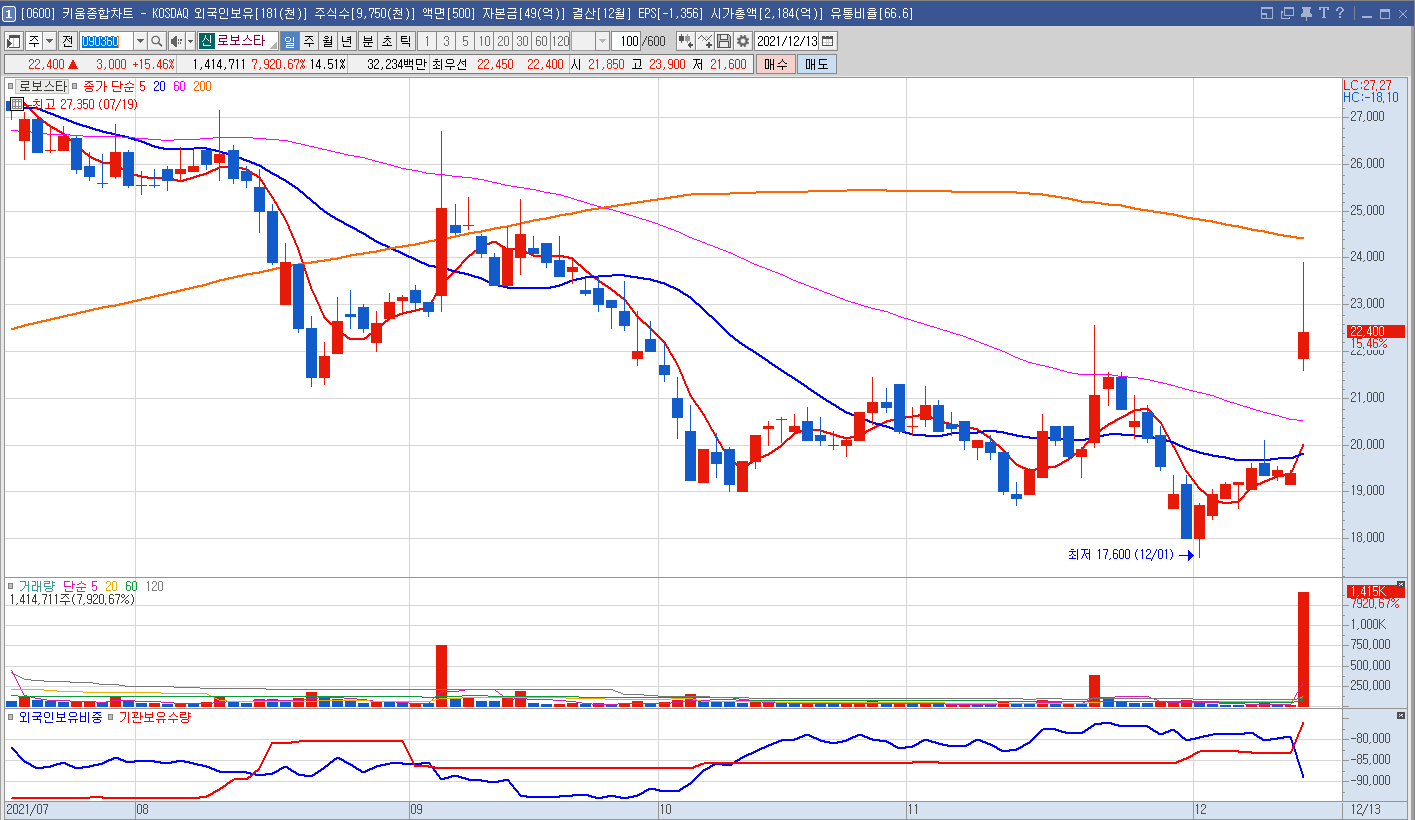Viewport: 1415px width, 820px height.
Task: Click the 기관보유수량 indicator label
Action: coord(155,717)
